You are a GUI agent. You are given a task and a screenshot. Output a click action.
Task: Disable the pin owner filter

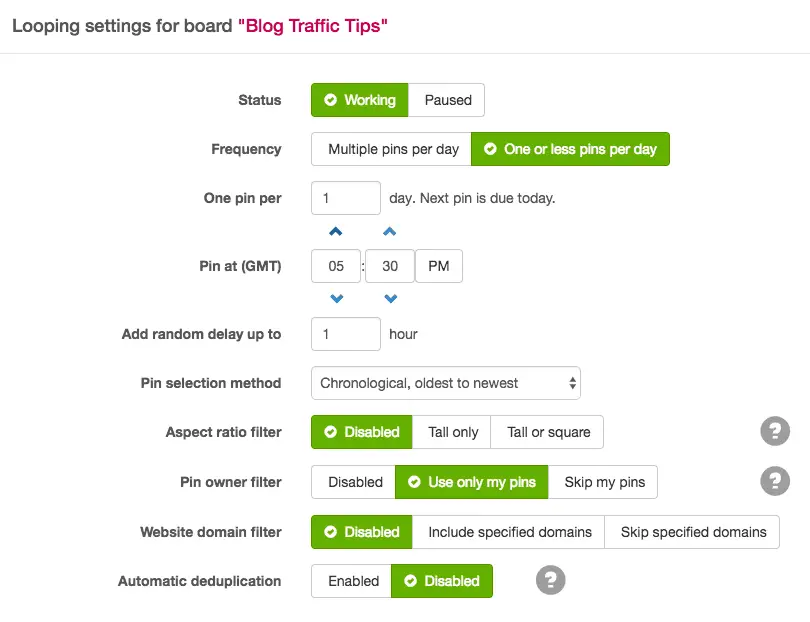[x=353, y=481]
